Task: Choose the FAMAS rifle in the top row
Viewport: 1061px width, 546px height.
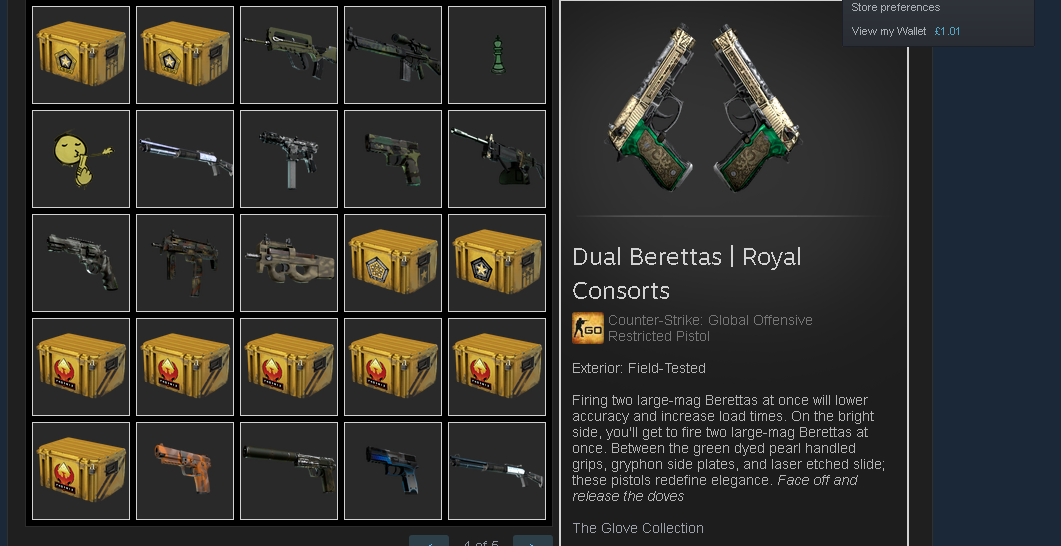Action: point(289,55)
